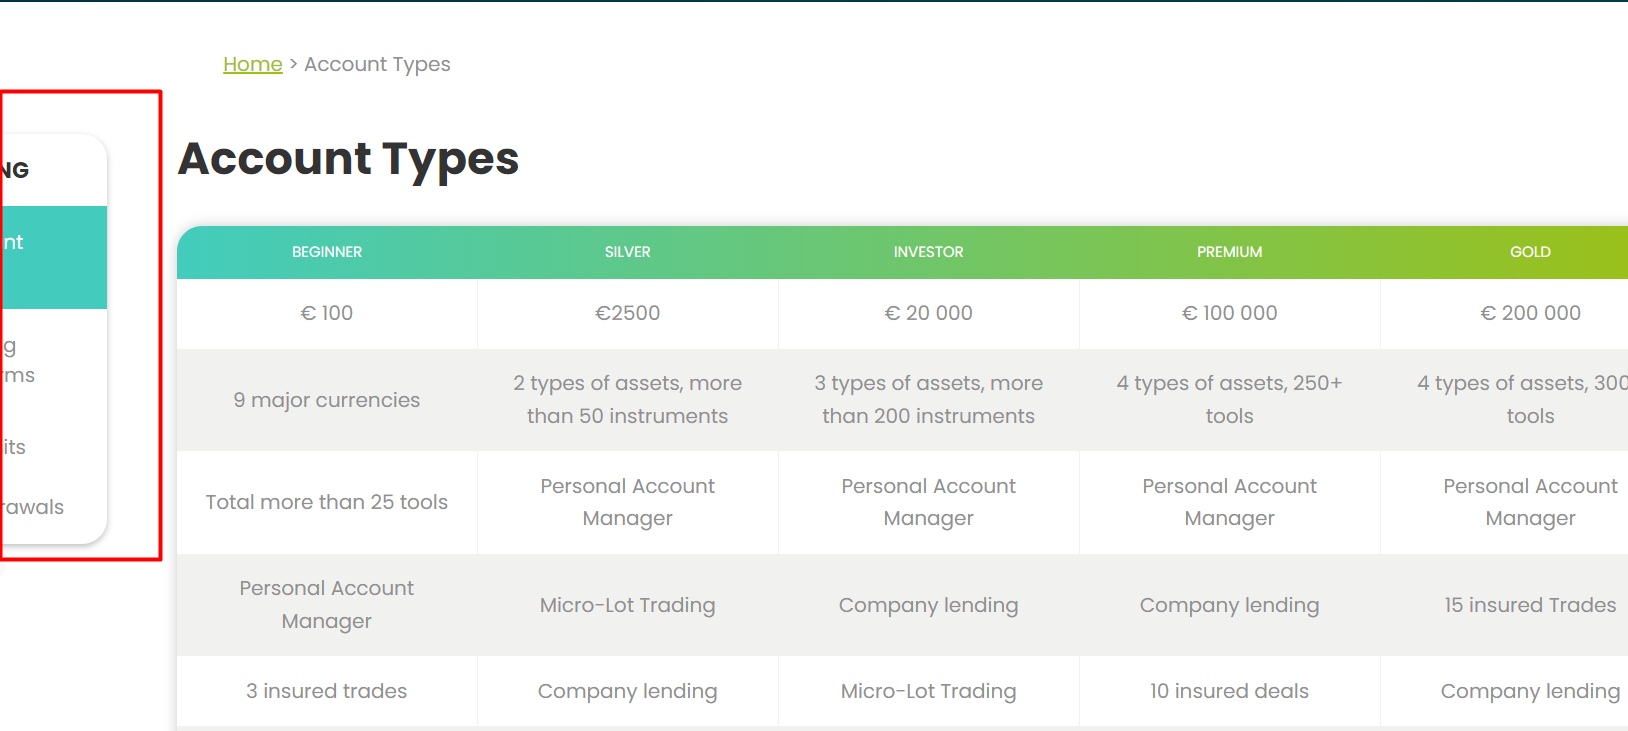The height and width of the screenshot is (731, 1628).
Task: Click the Account Types breadcrumb text
Action: coord(377,64)
